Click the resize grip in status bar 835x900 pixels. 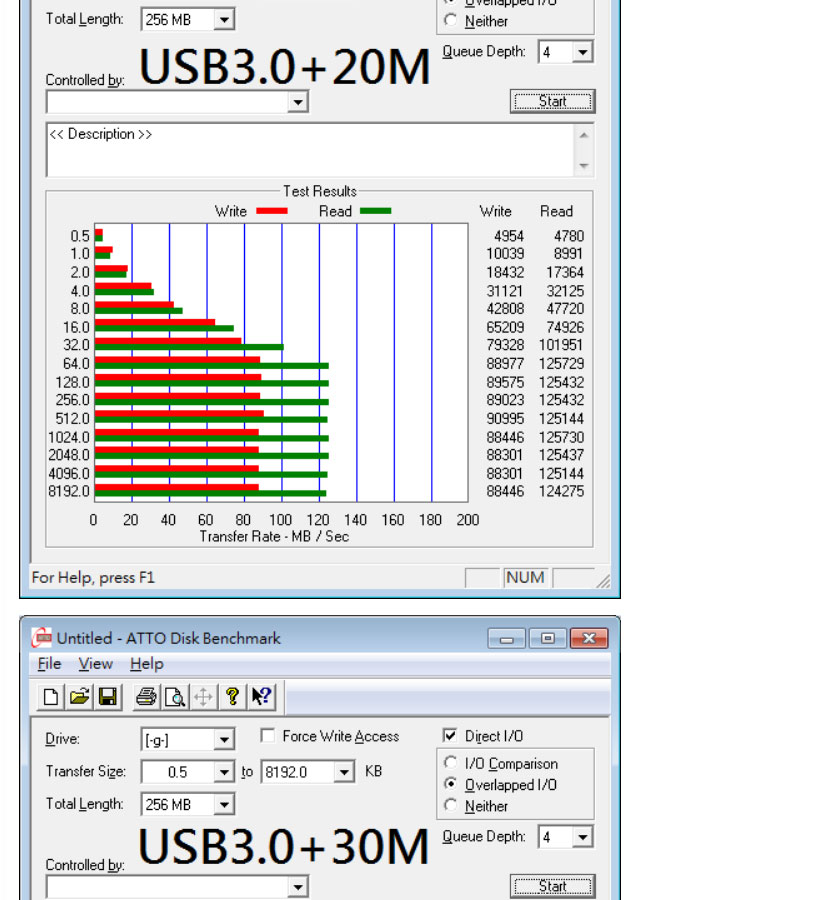pyautogui.click(x=603, y=580)
